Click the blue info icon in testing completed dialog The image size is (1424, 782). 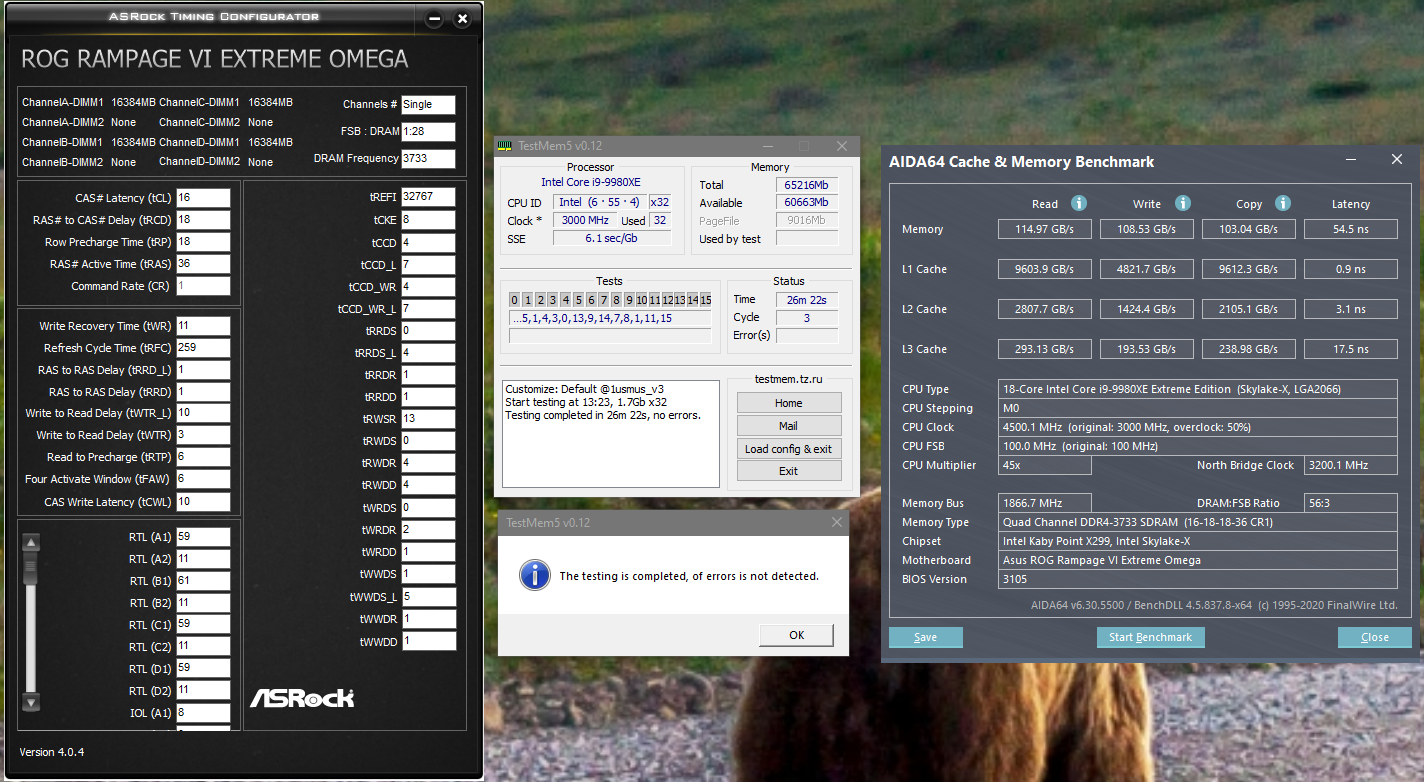pyautogui.click(x=536, y=575)
